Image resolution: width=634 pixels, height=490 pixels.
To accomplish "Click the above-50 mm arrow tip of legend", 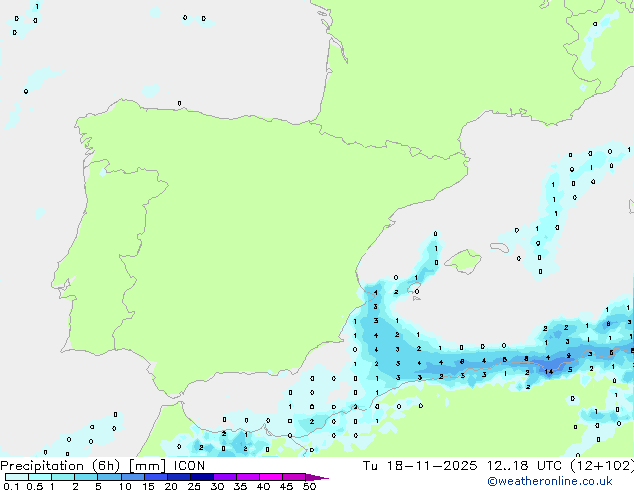I will point(317,478).
